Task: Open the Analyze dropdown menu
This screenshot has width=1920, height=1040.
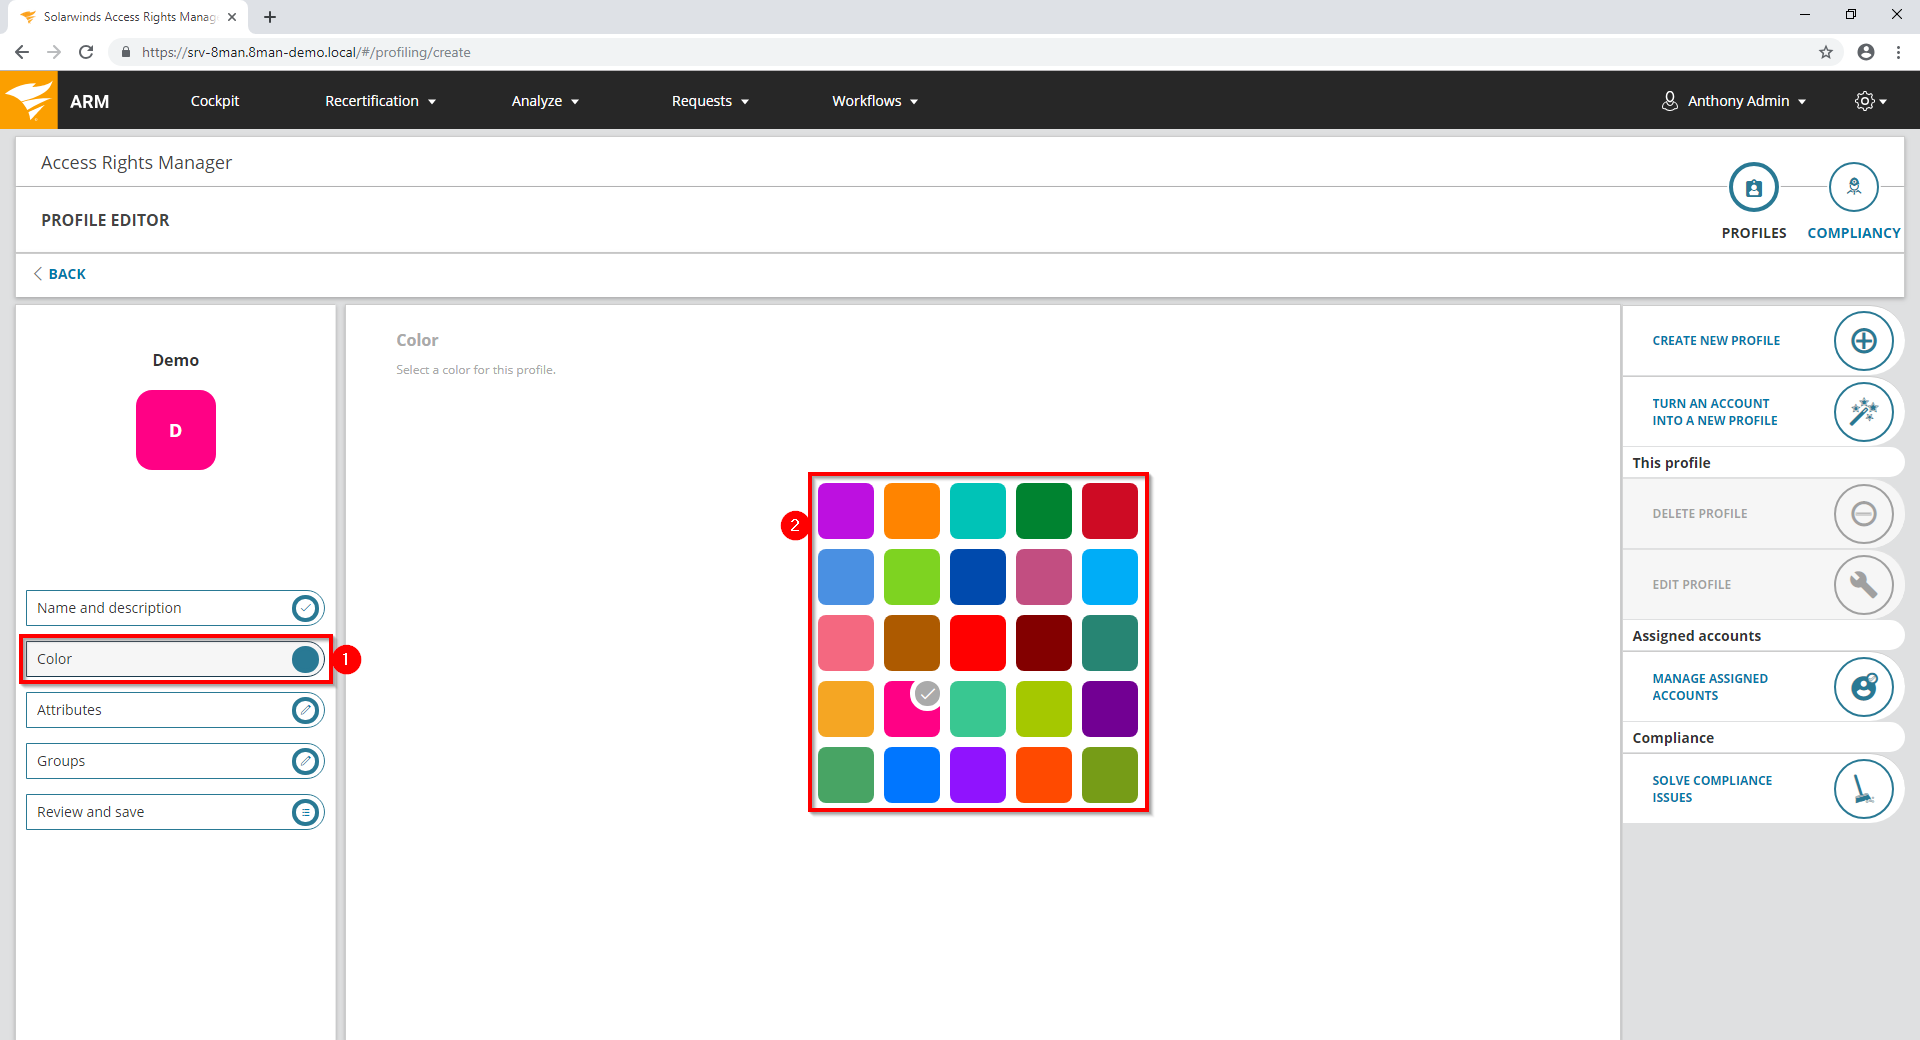Action: click(545, 101)
